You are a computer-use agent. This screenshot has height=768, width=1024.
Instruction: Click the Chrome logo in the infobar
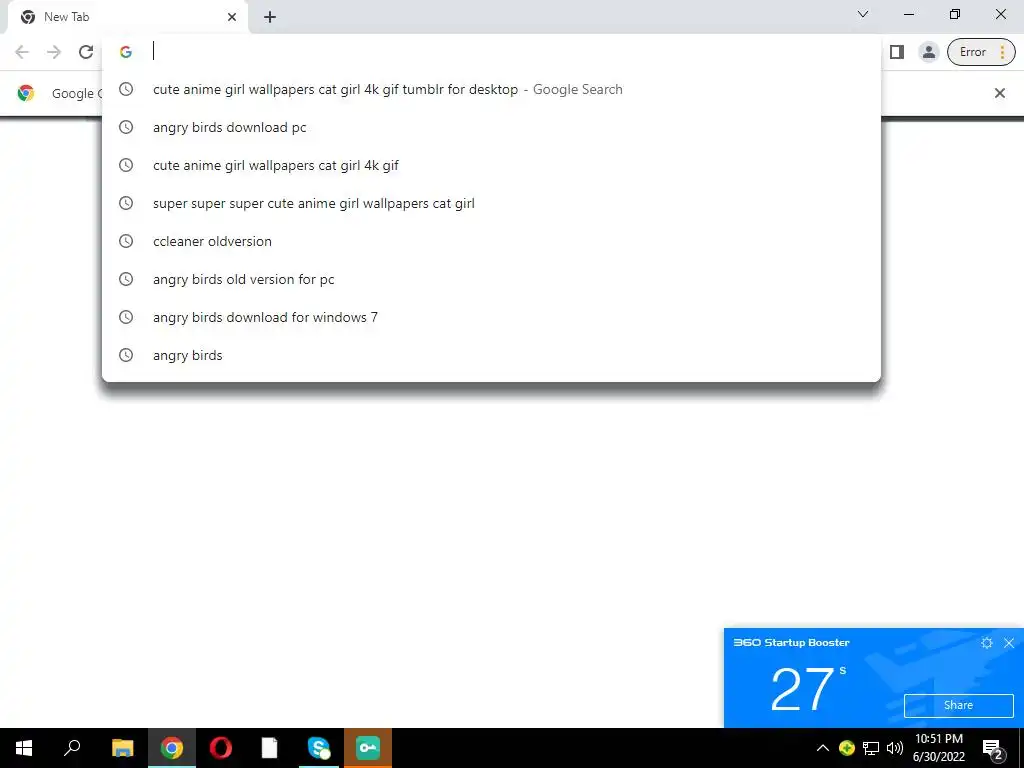[26, 93]
